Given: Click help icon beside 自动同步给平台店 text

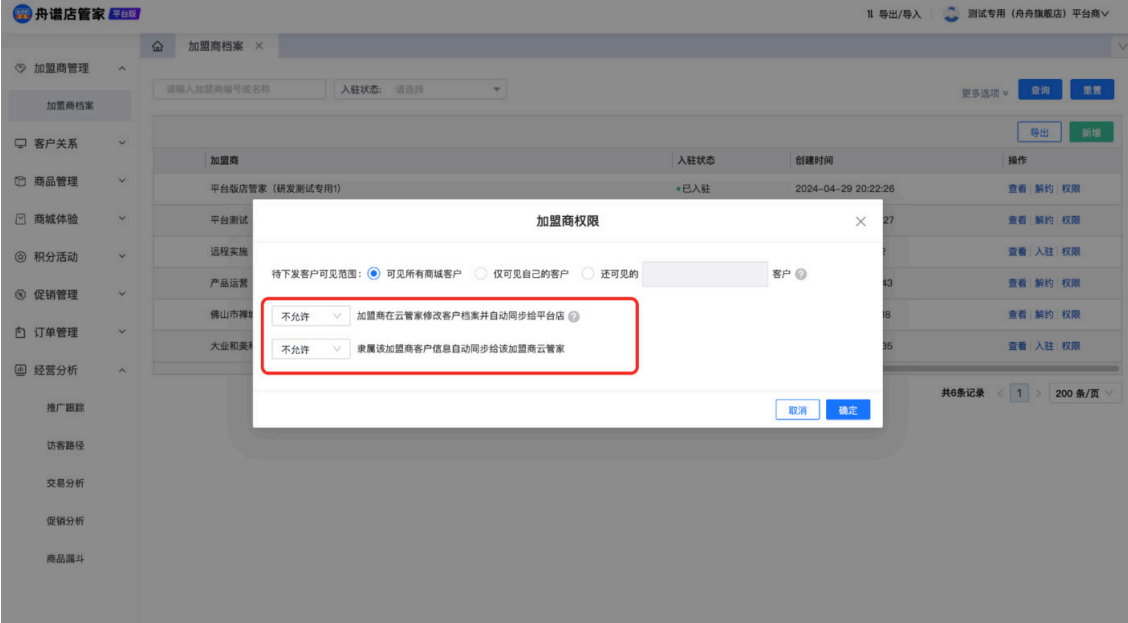Looking at the screenshot, I should click(573, 317).
